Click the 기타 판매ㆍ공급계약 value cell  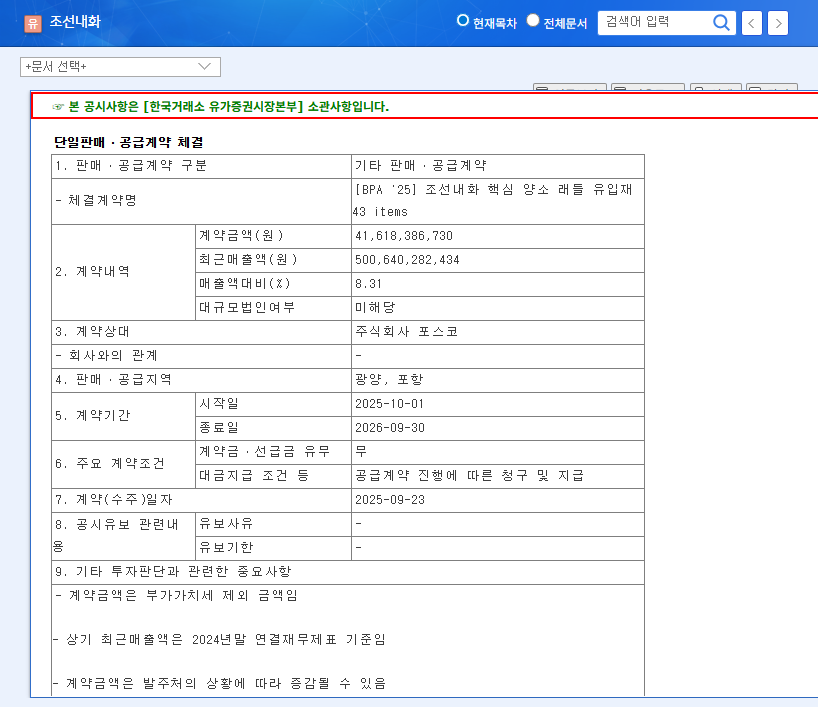coord(498,166)
